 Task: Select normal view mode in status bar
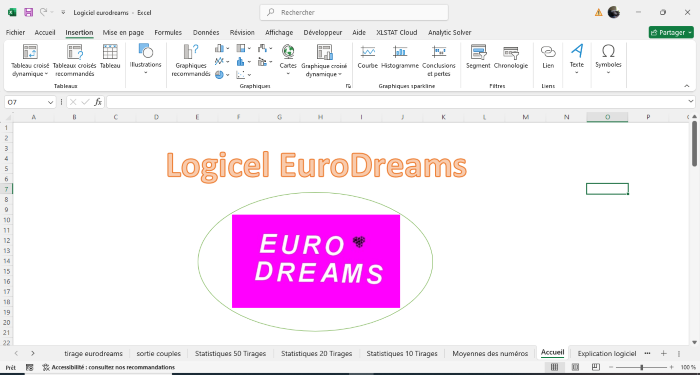(554, 367)
